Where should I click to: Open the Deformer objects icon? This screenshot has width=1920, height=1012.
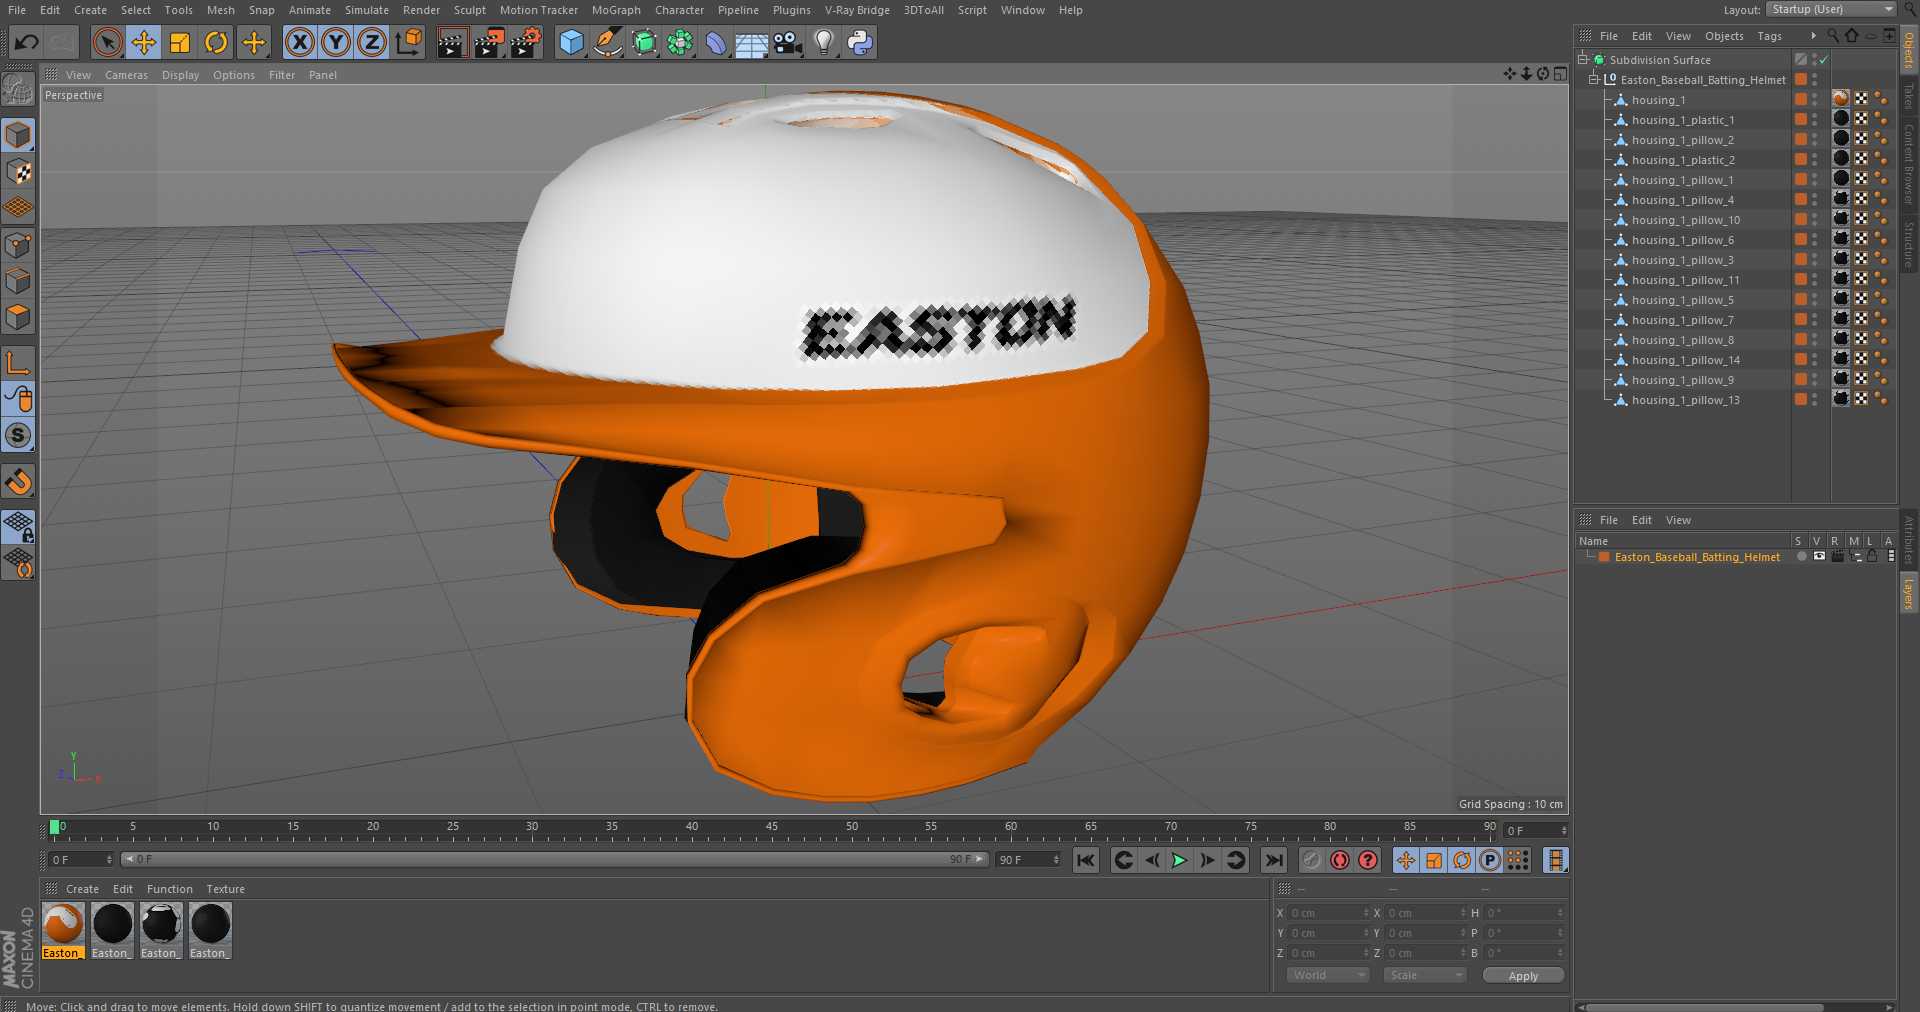(x=716, y=42)
